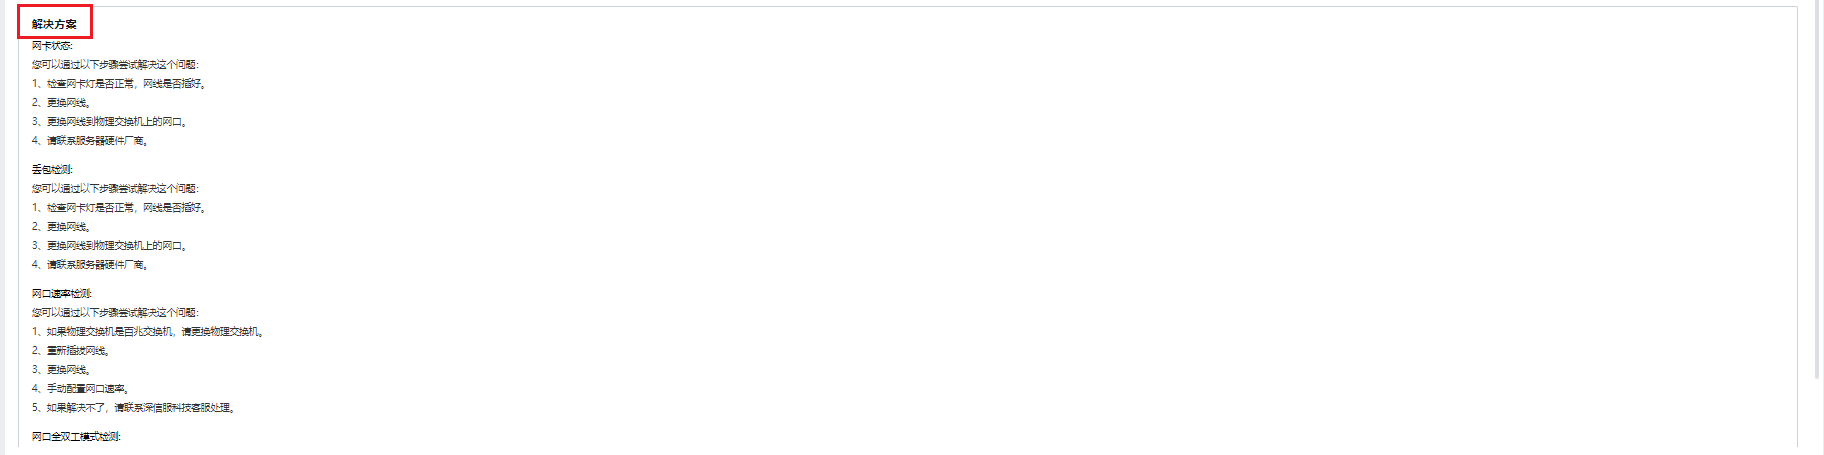Select the 网口速率检测 section title
The image size is (1824, 455).
click(62, 294)
